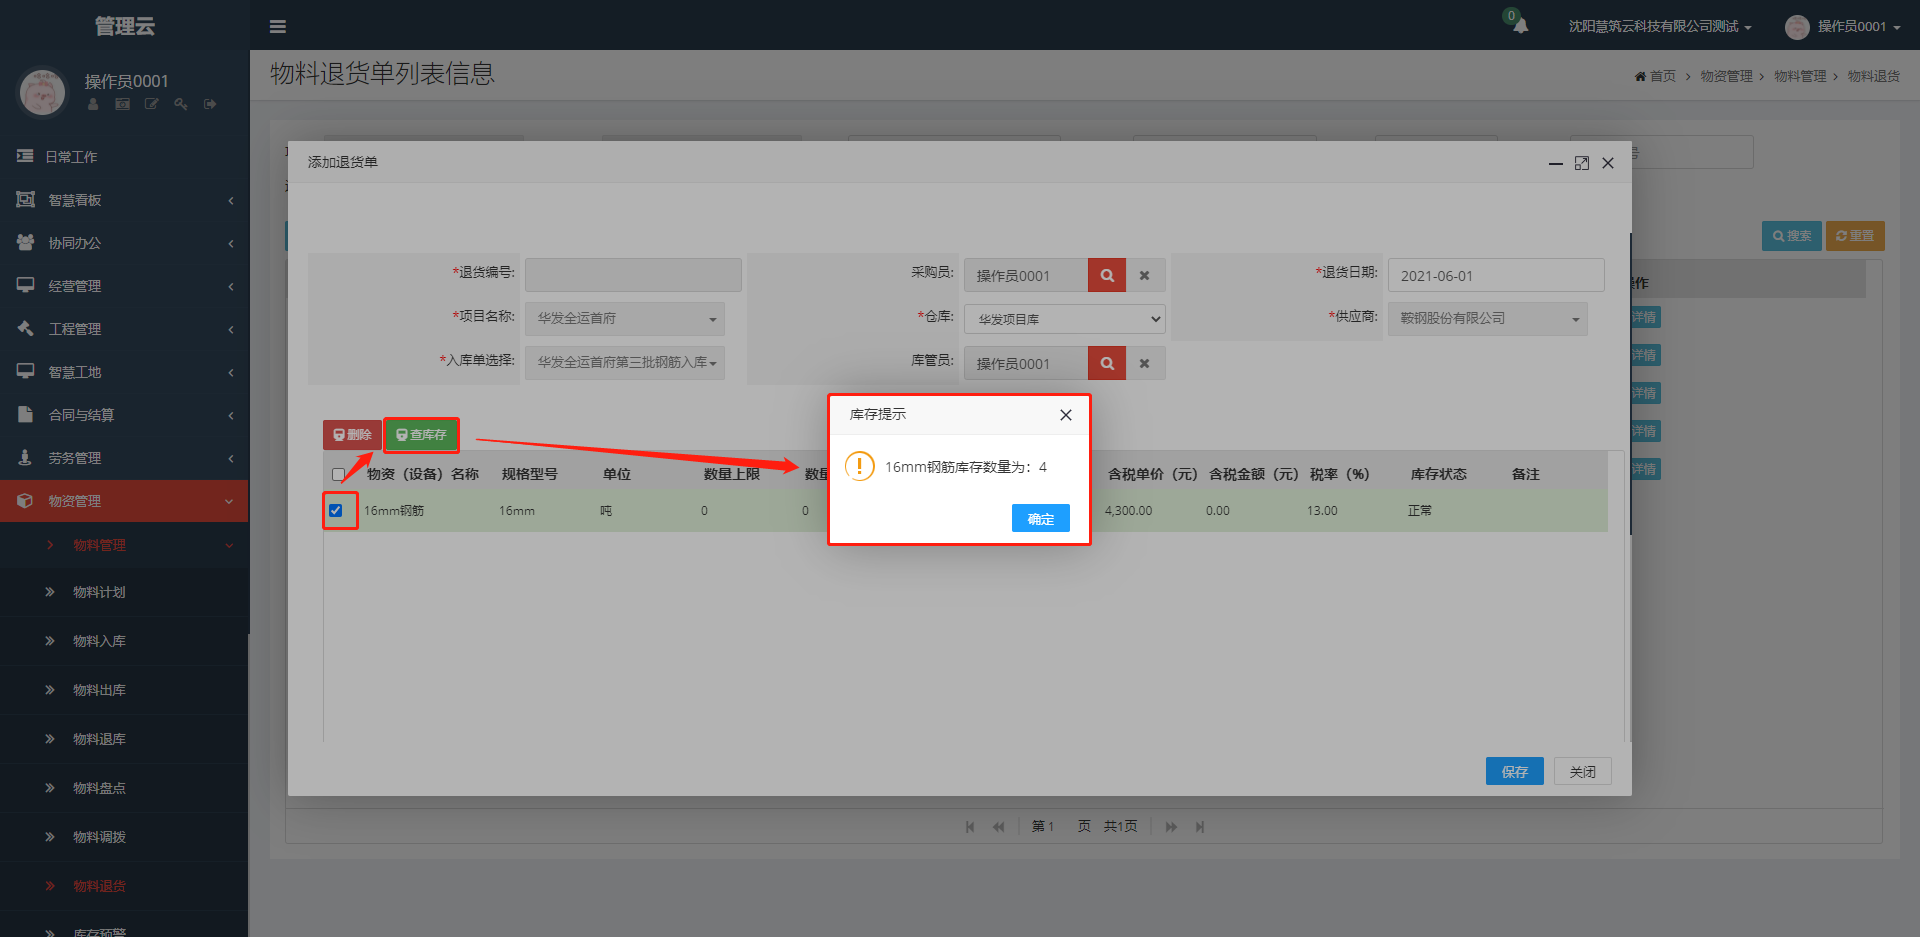Image resolution: width=1920 pixels, height=937 pixels.
Task: Open 物料调拨 in the sidebar
Action: tap(124, 837)
